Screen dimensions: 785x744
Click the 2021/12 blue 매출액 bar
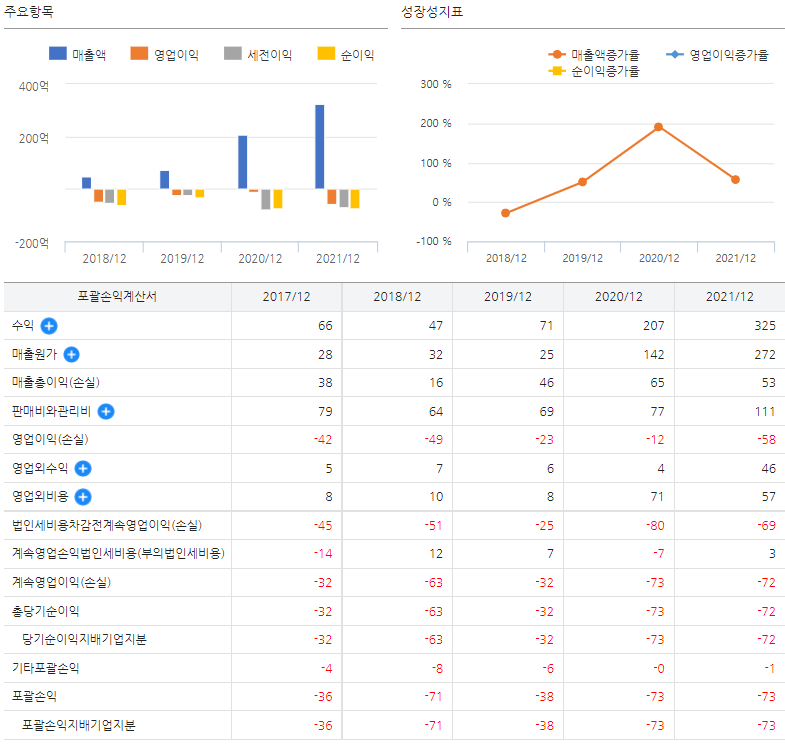click(319, 147)
